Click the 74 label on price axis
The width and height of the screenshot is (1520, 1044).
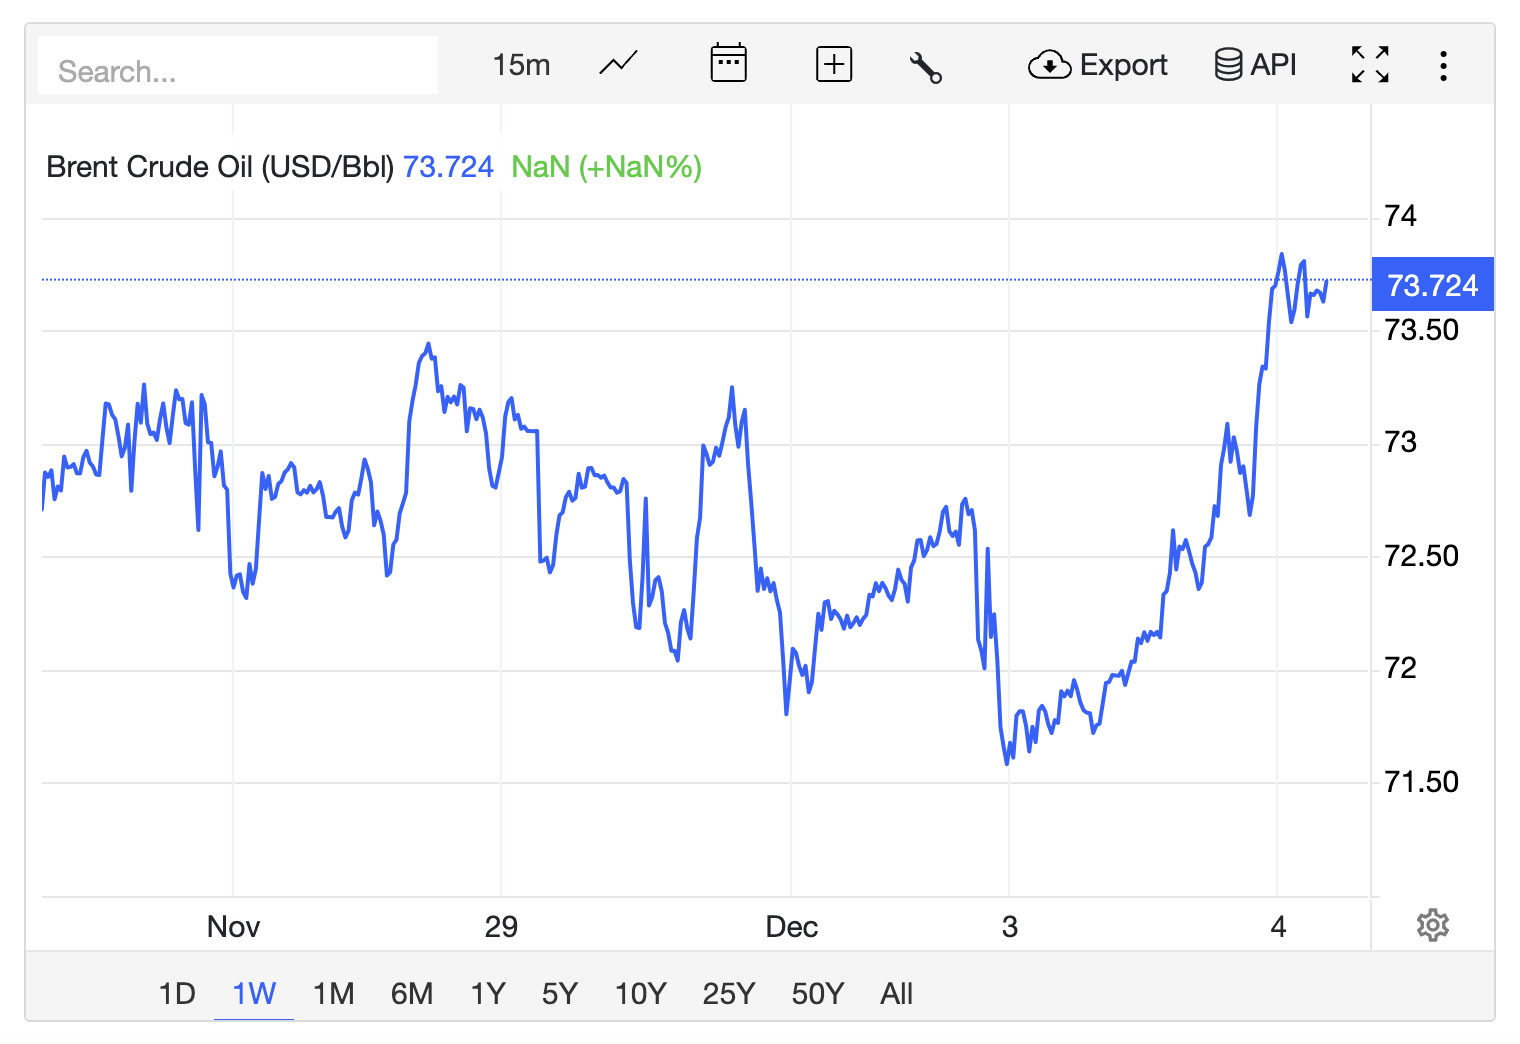pyautogui.click(x=1400, y=216)
